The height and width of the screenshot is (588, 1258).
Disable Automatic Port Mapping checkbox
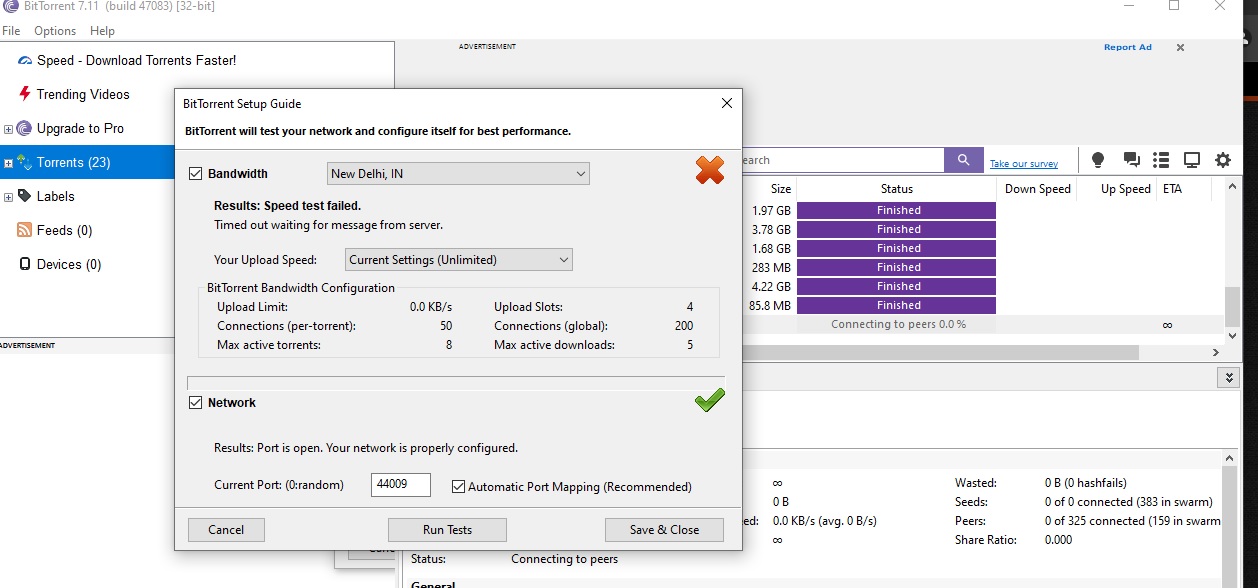click(459, 487)
